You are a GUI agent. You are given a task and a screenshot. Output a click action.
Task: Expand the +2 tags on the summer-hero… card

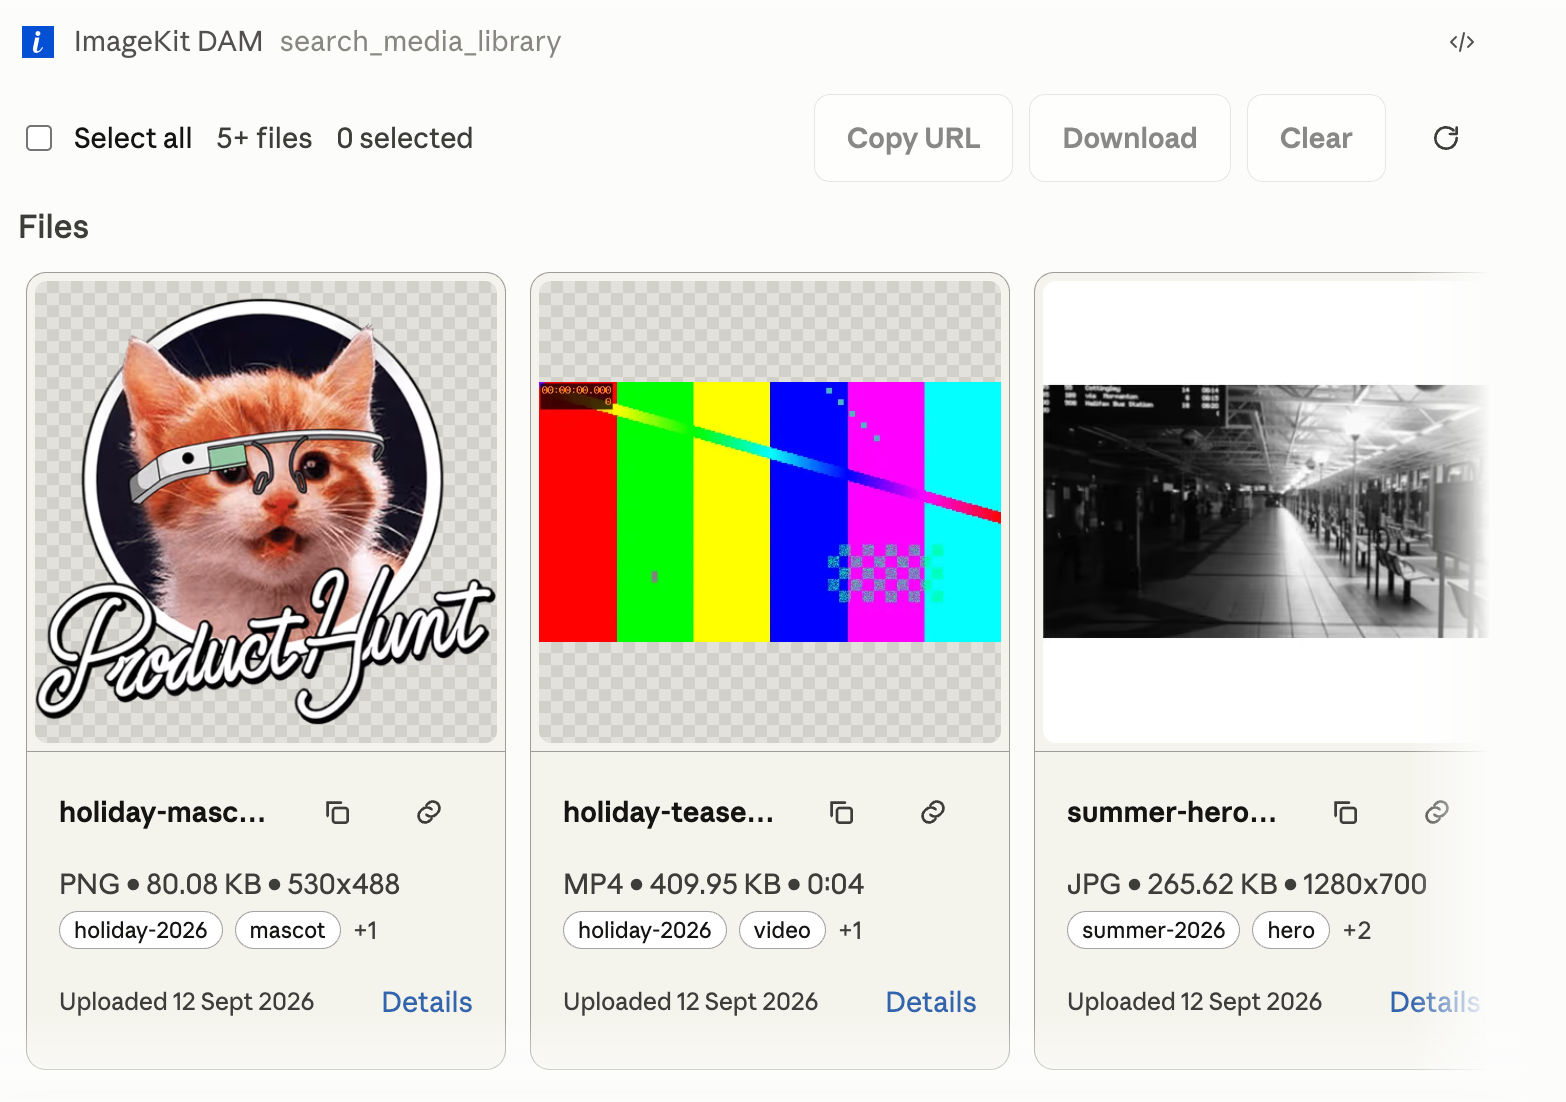tap(1357, 930)
